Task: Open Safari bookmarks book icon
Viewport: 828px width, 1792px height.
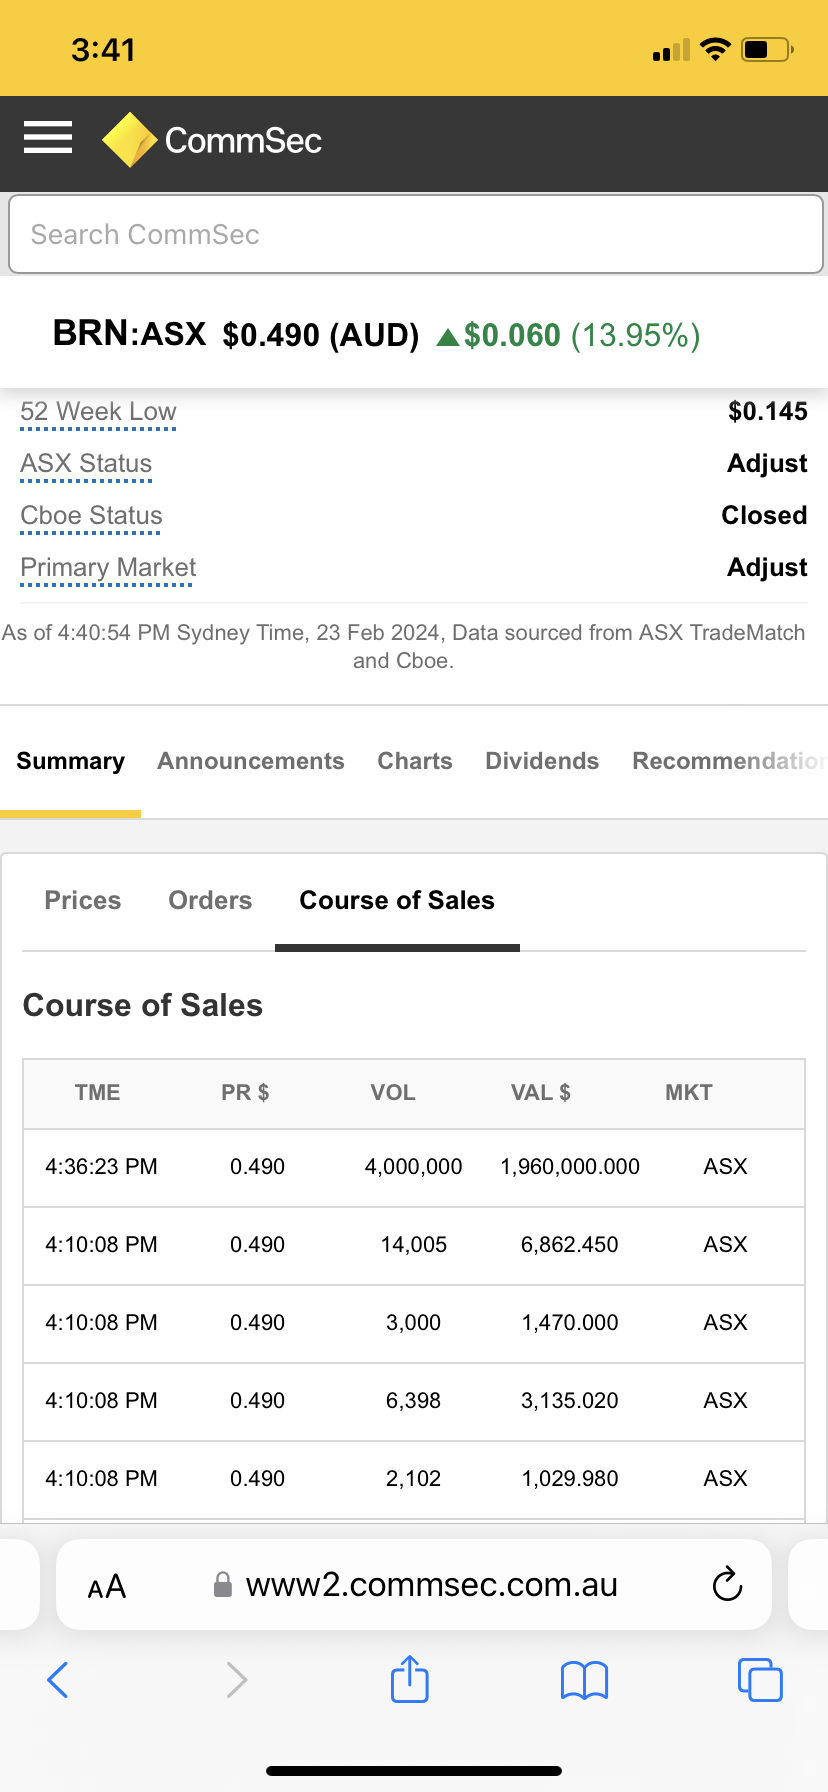Action: pyautogui.click(x=584, y=1680)
